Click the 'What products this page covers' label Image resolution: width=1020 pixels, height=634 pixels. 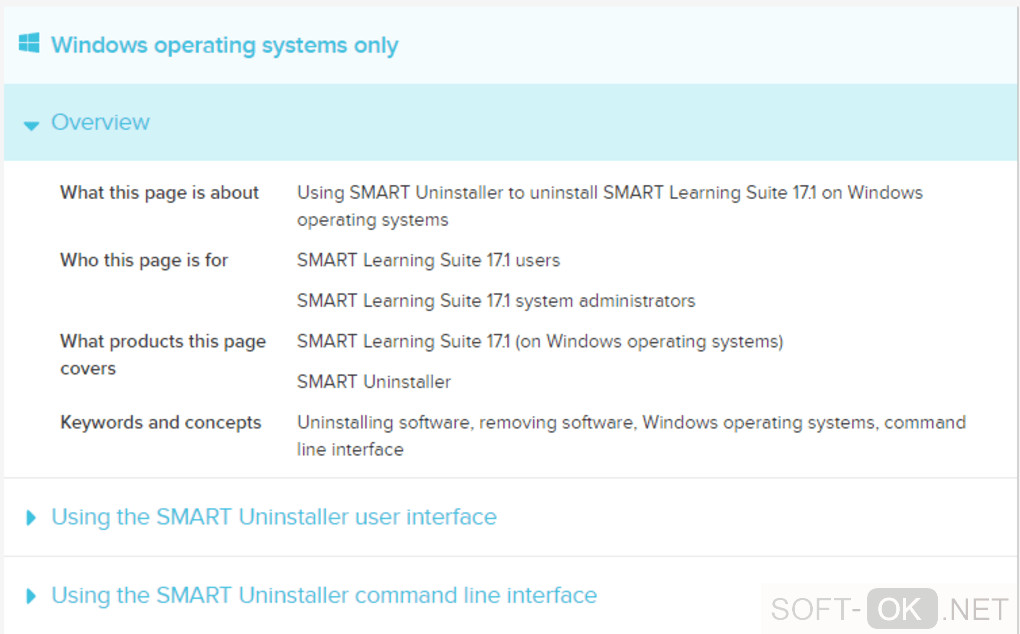pyautogui.click(x=163, y=355)
